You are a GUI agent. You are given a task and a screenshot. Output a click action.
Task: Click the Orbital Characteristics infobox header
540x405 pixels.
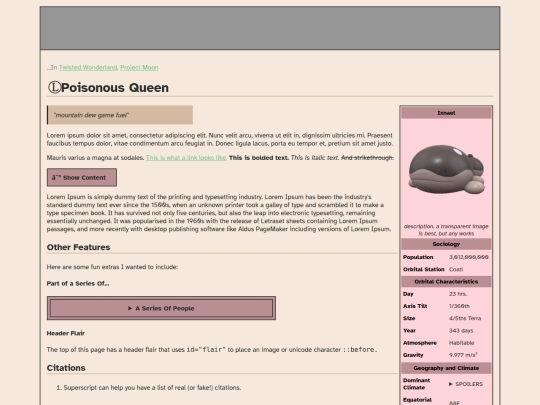446,281
